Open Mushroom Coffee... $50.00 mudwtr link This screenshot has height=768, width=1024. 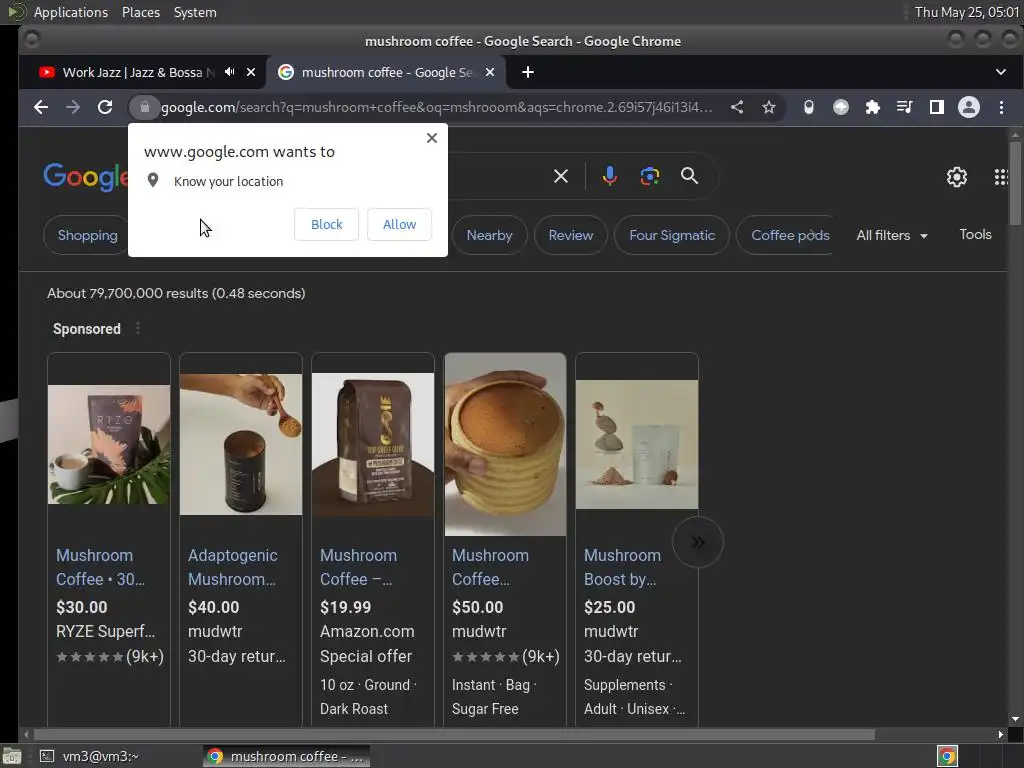490,567
